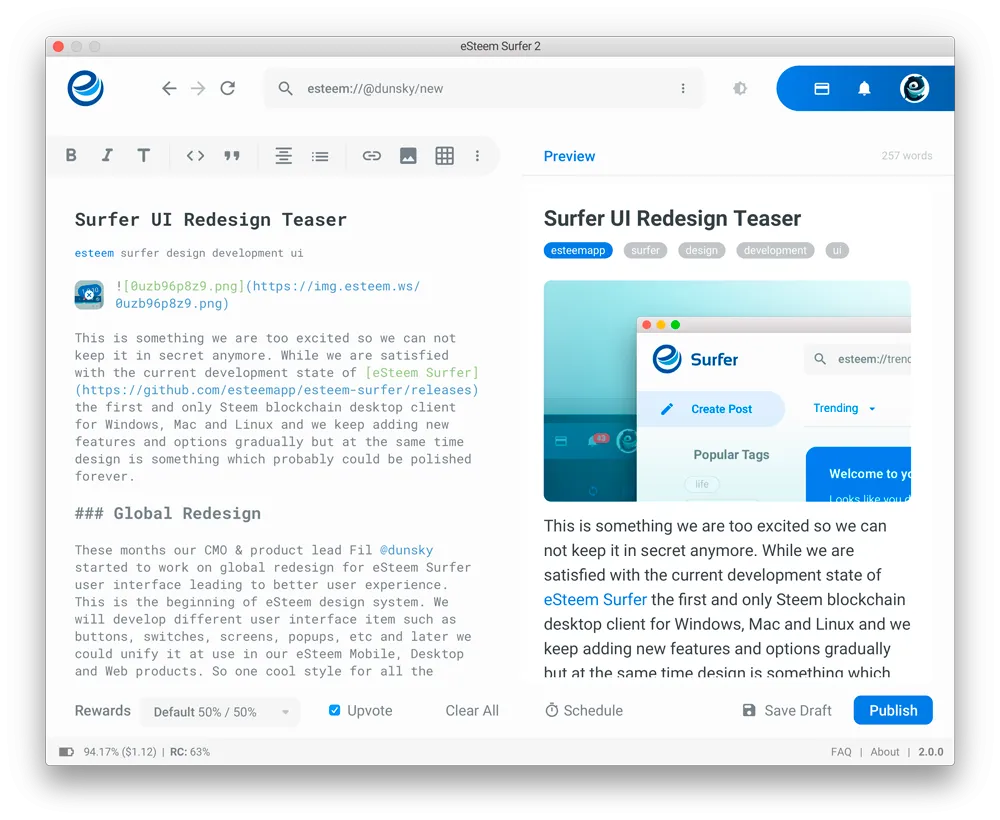Viewport: 1000px width, 820px height.
Task: Open the user avatar menu
Action: tap(914, 88)
